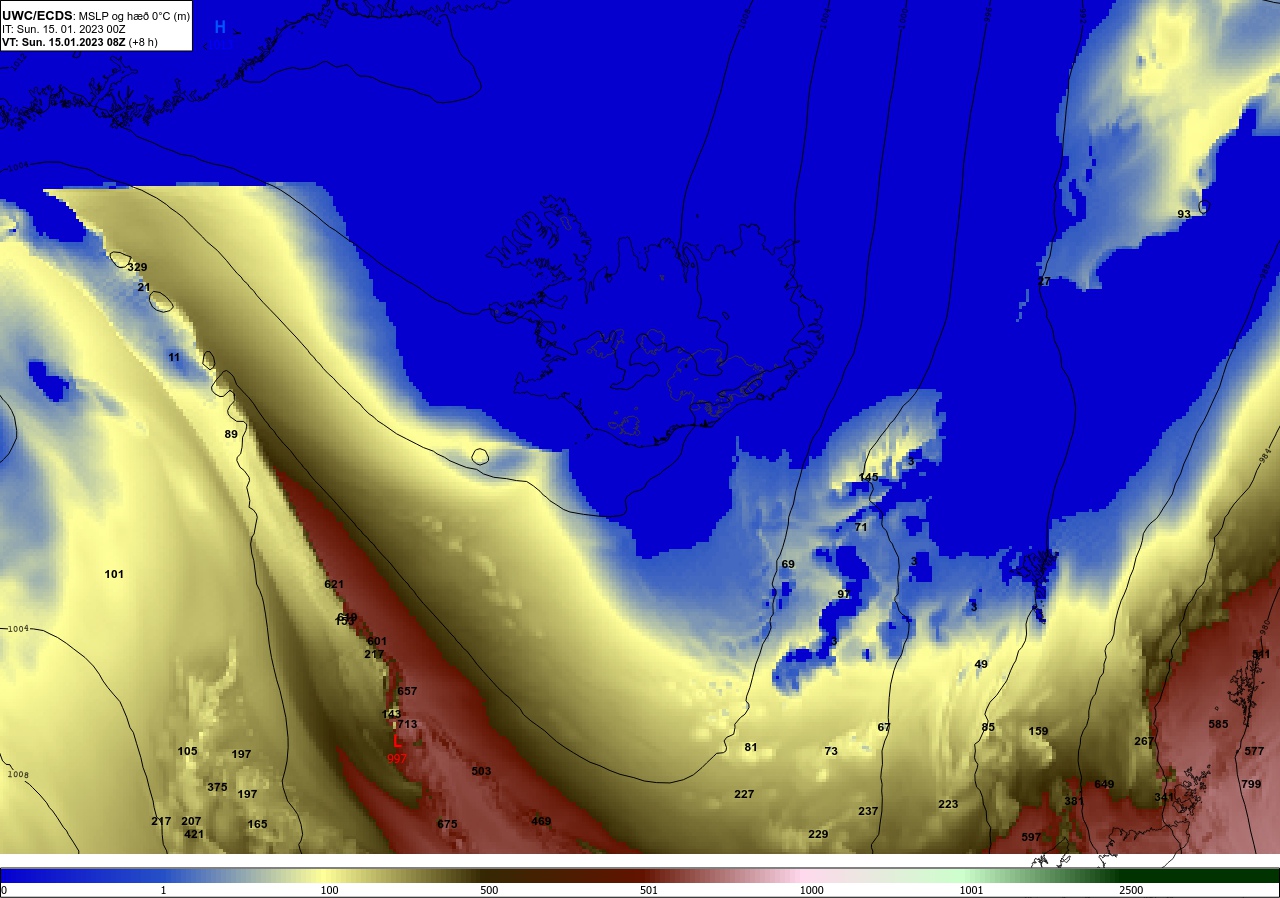Screen dimensions: 1280x898
Task: Click the map value 89
Action: [231, 434]
